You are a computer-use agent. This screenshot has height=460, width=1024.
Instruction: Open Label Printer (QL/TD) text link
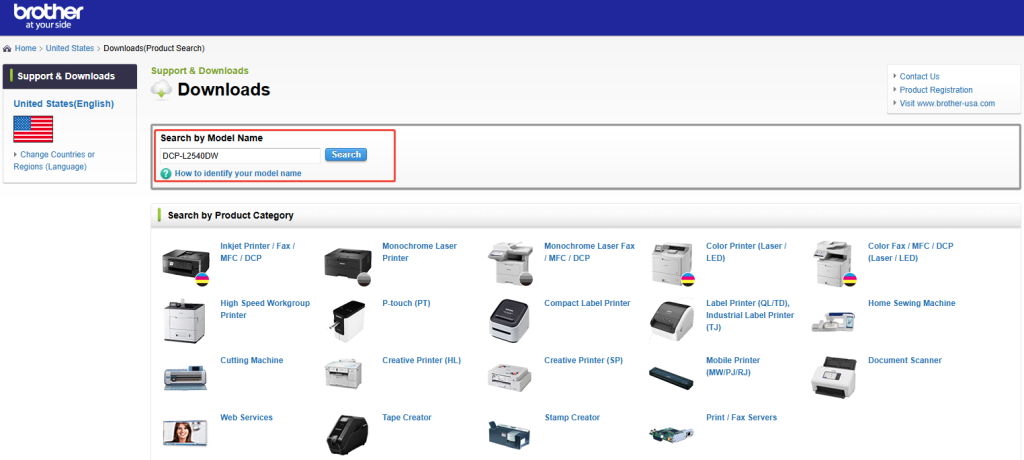750,315
